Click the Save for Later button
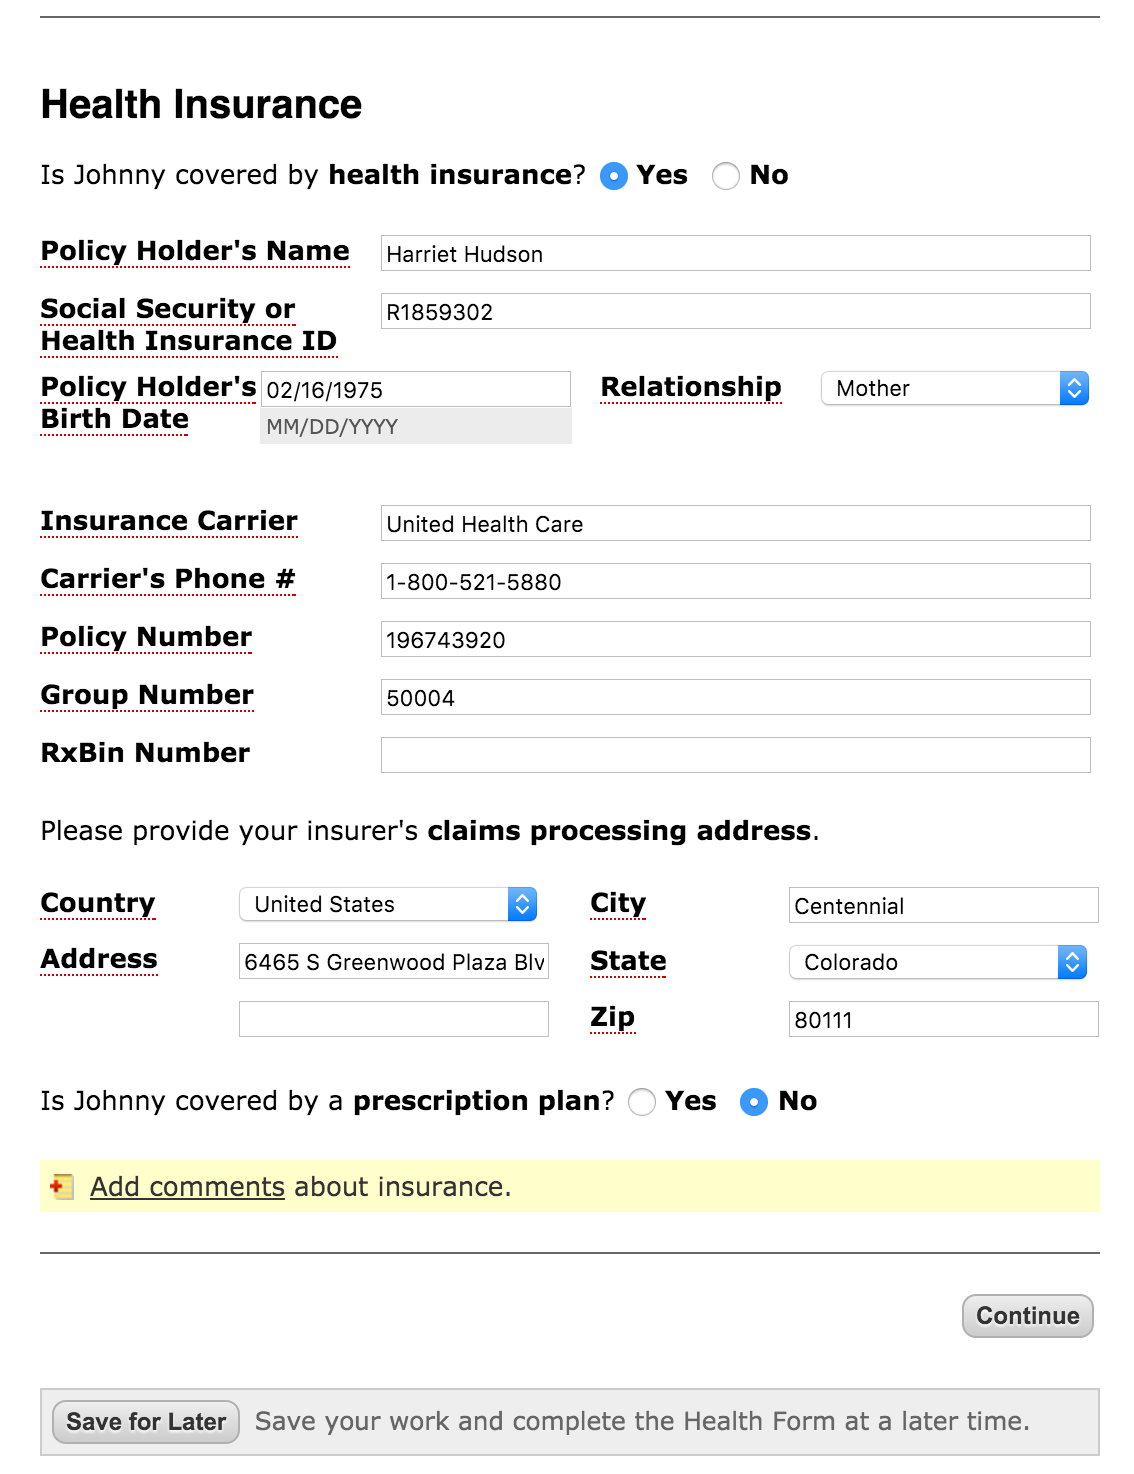The height and width of the screenshot is (1474, 1134). [x=144, y=1421]
